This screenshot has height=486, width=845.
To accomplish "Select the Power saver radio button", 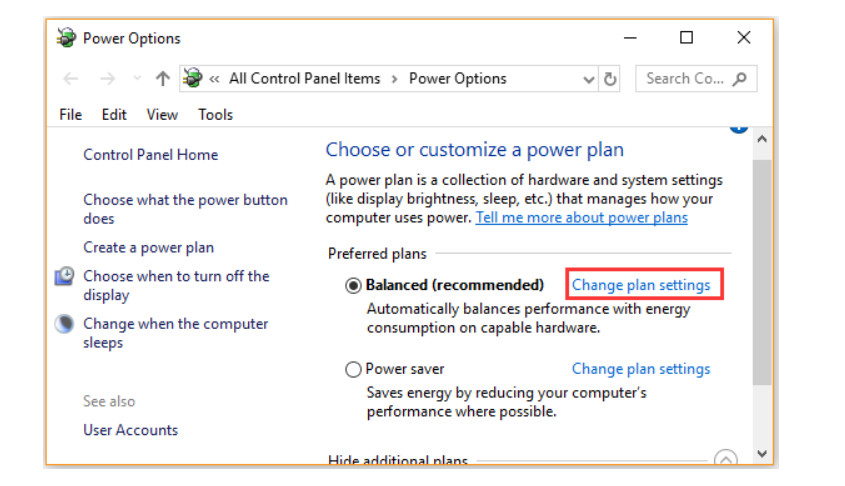I will (353, 369).
